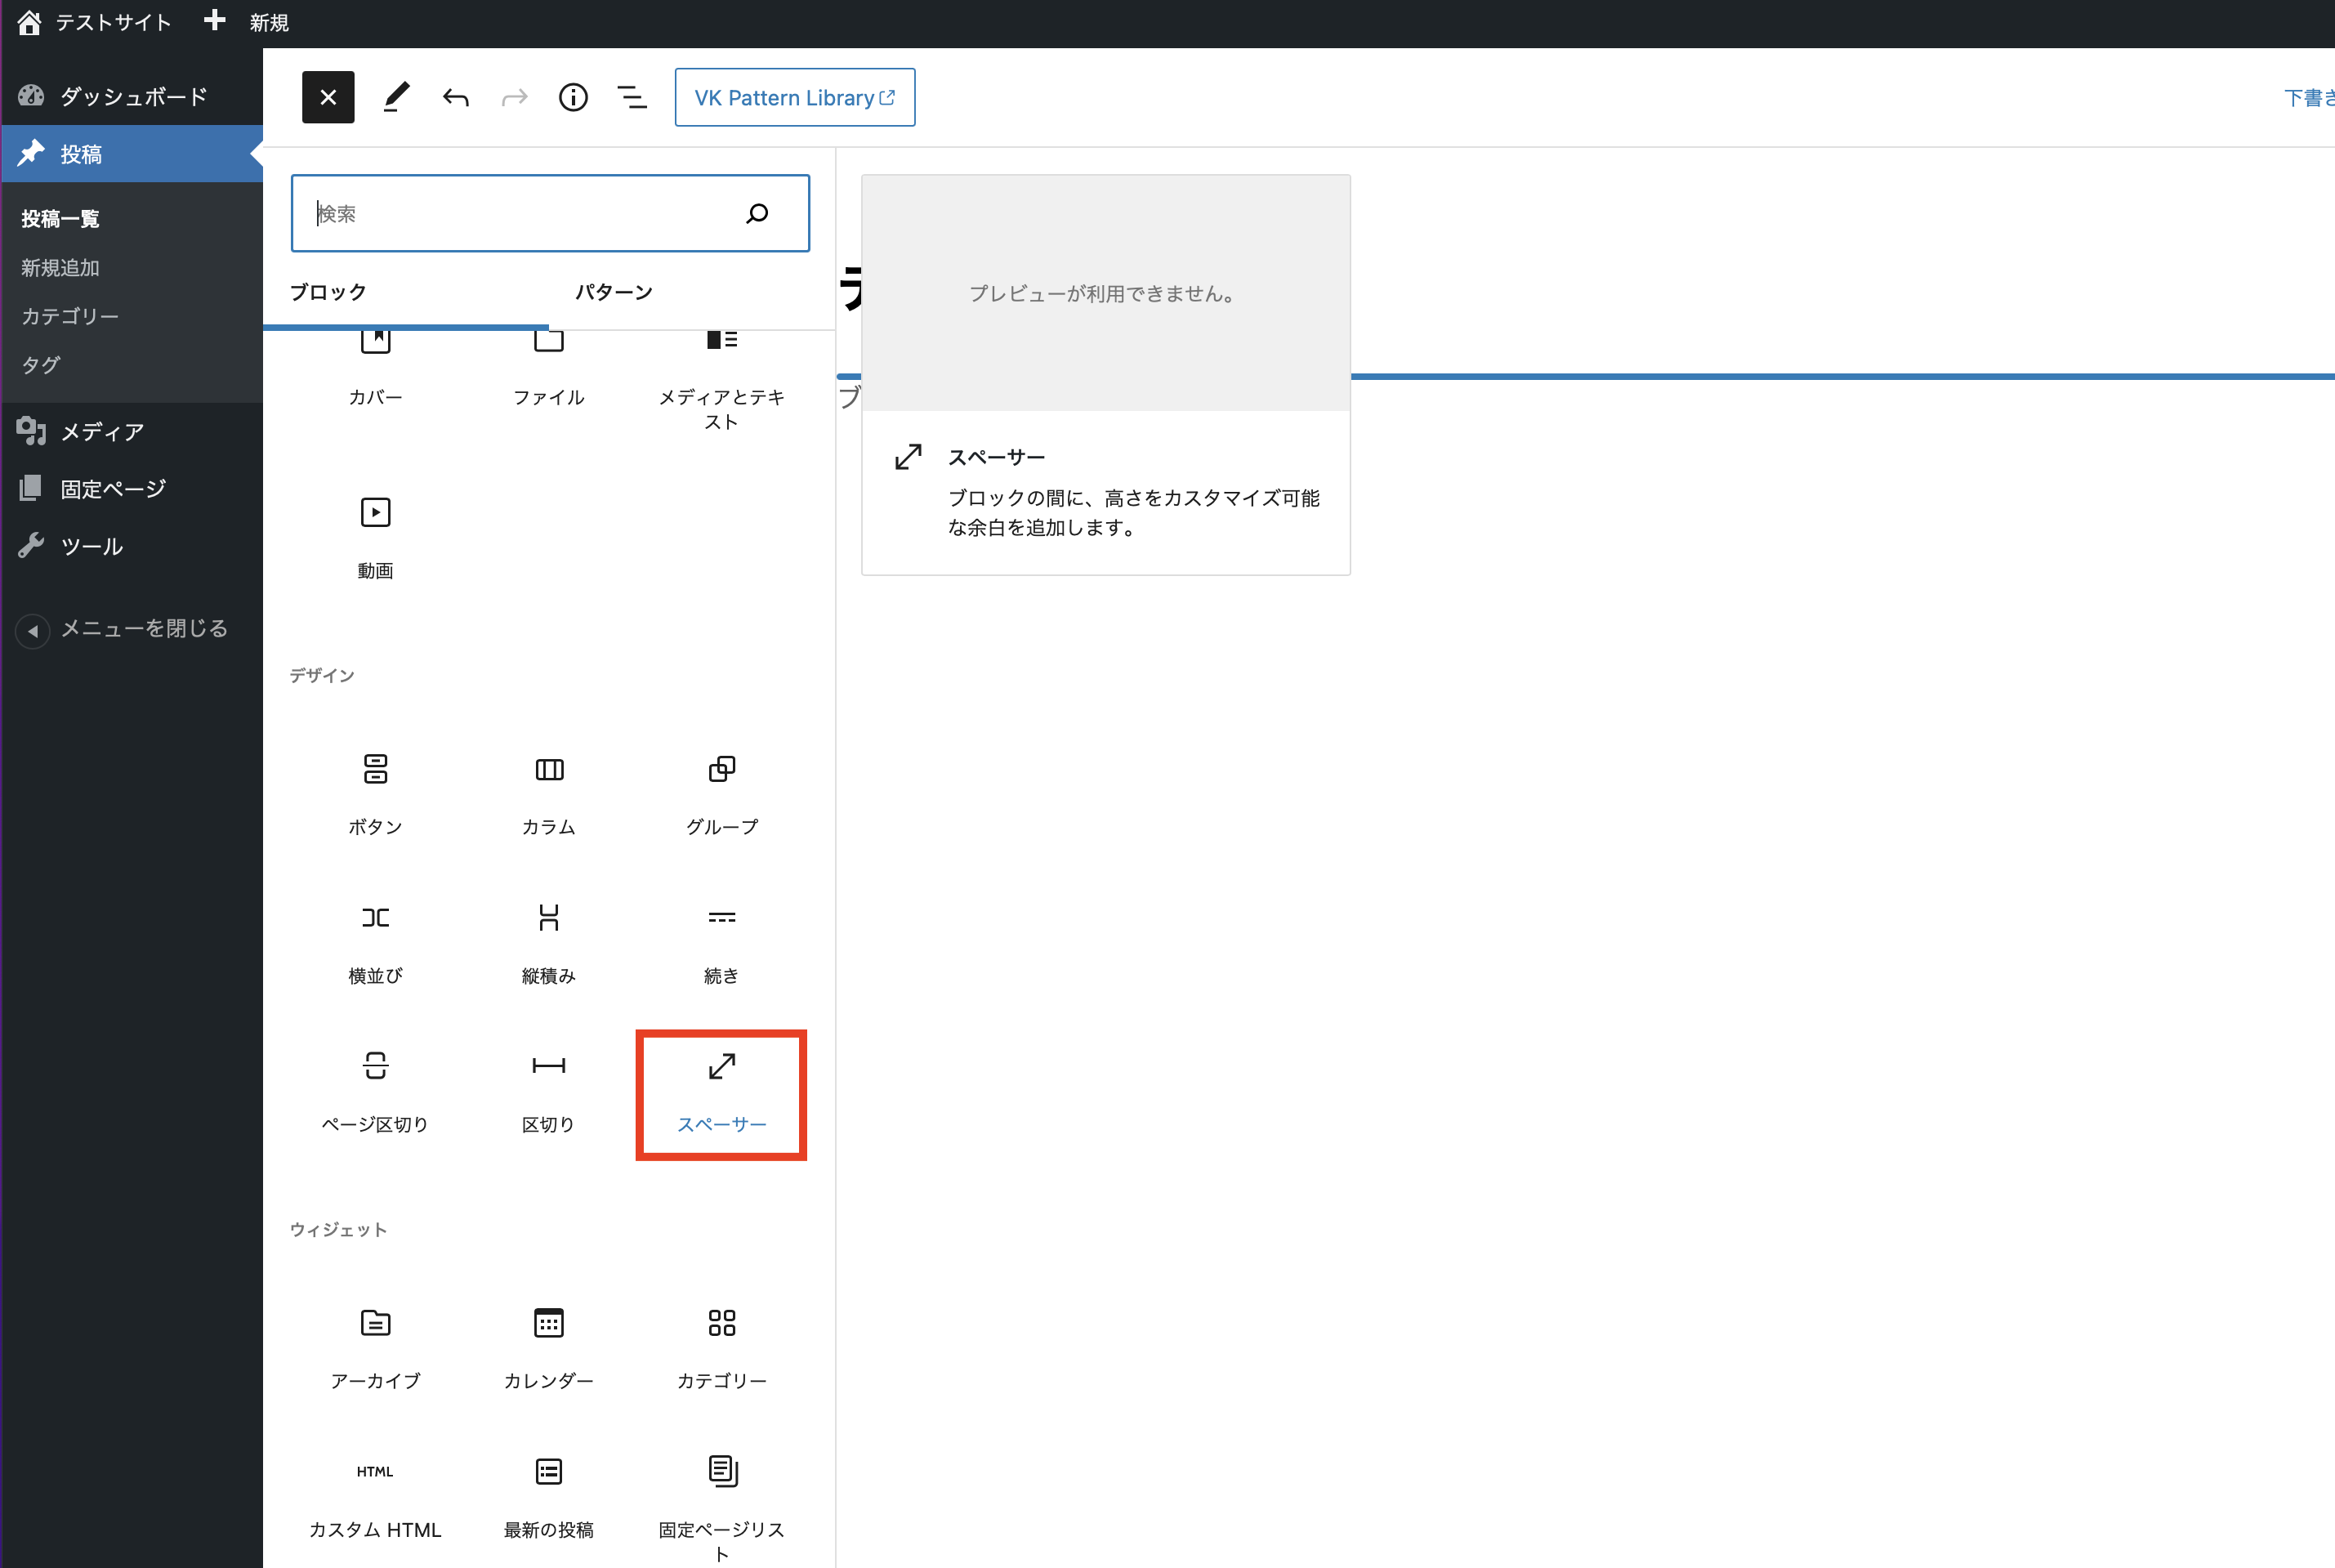Open the document details info icon
2335x1568 pixels.
click(x=573, y=97)
